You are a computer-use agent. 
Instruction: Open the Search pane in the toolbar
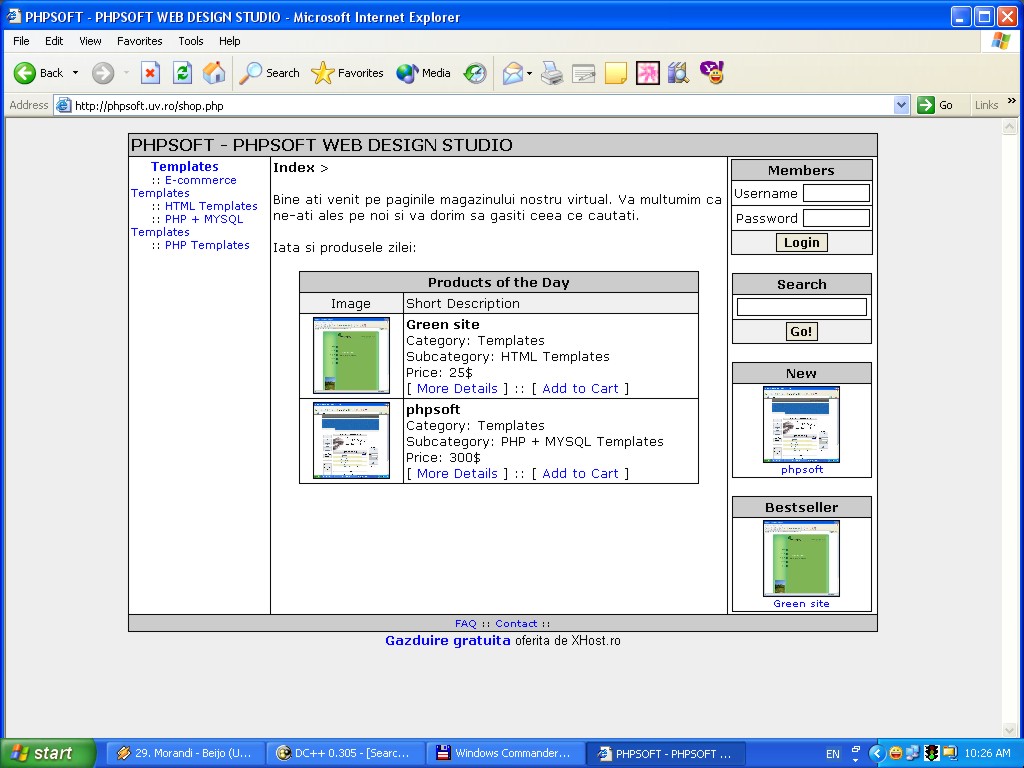[x=269, y=73]
